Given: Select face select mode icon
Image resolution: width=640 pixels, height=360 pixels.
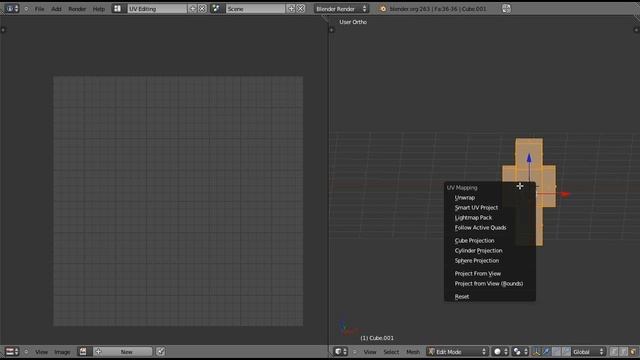Looking at the screenshot, I should (x=633, y=351).
